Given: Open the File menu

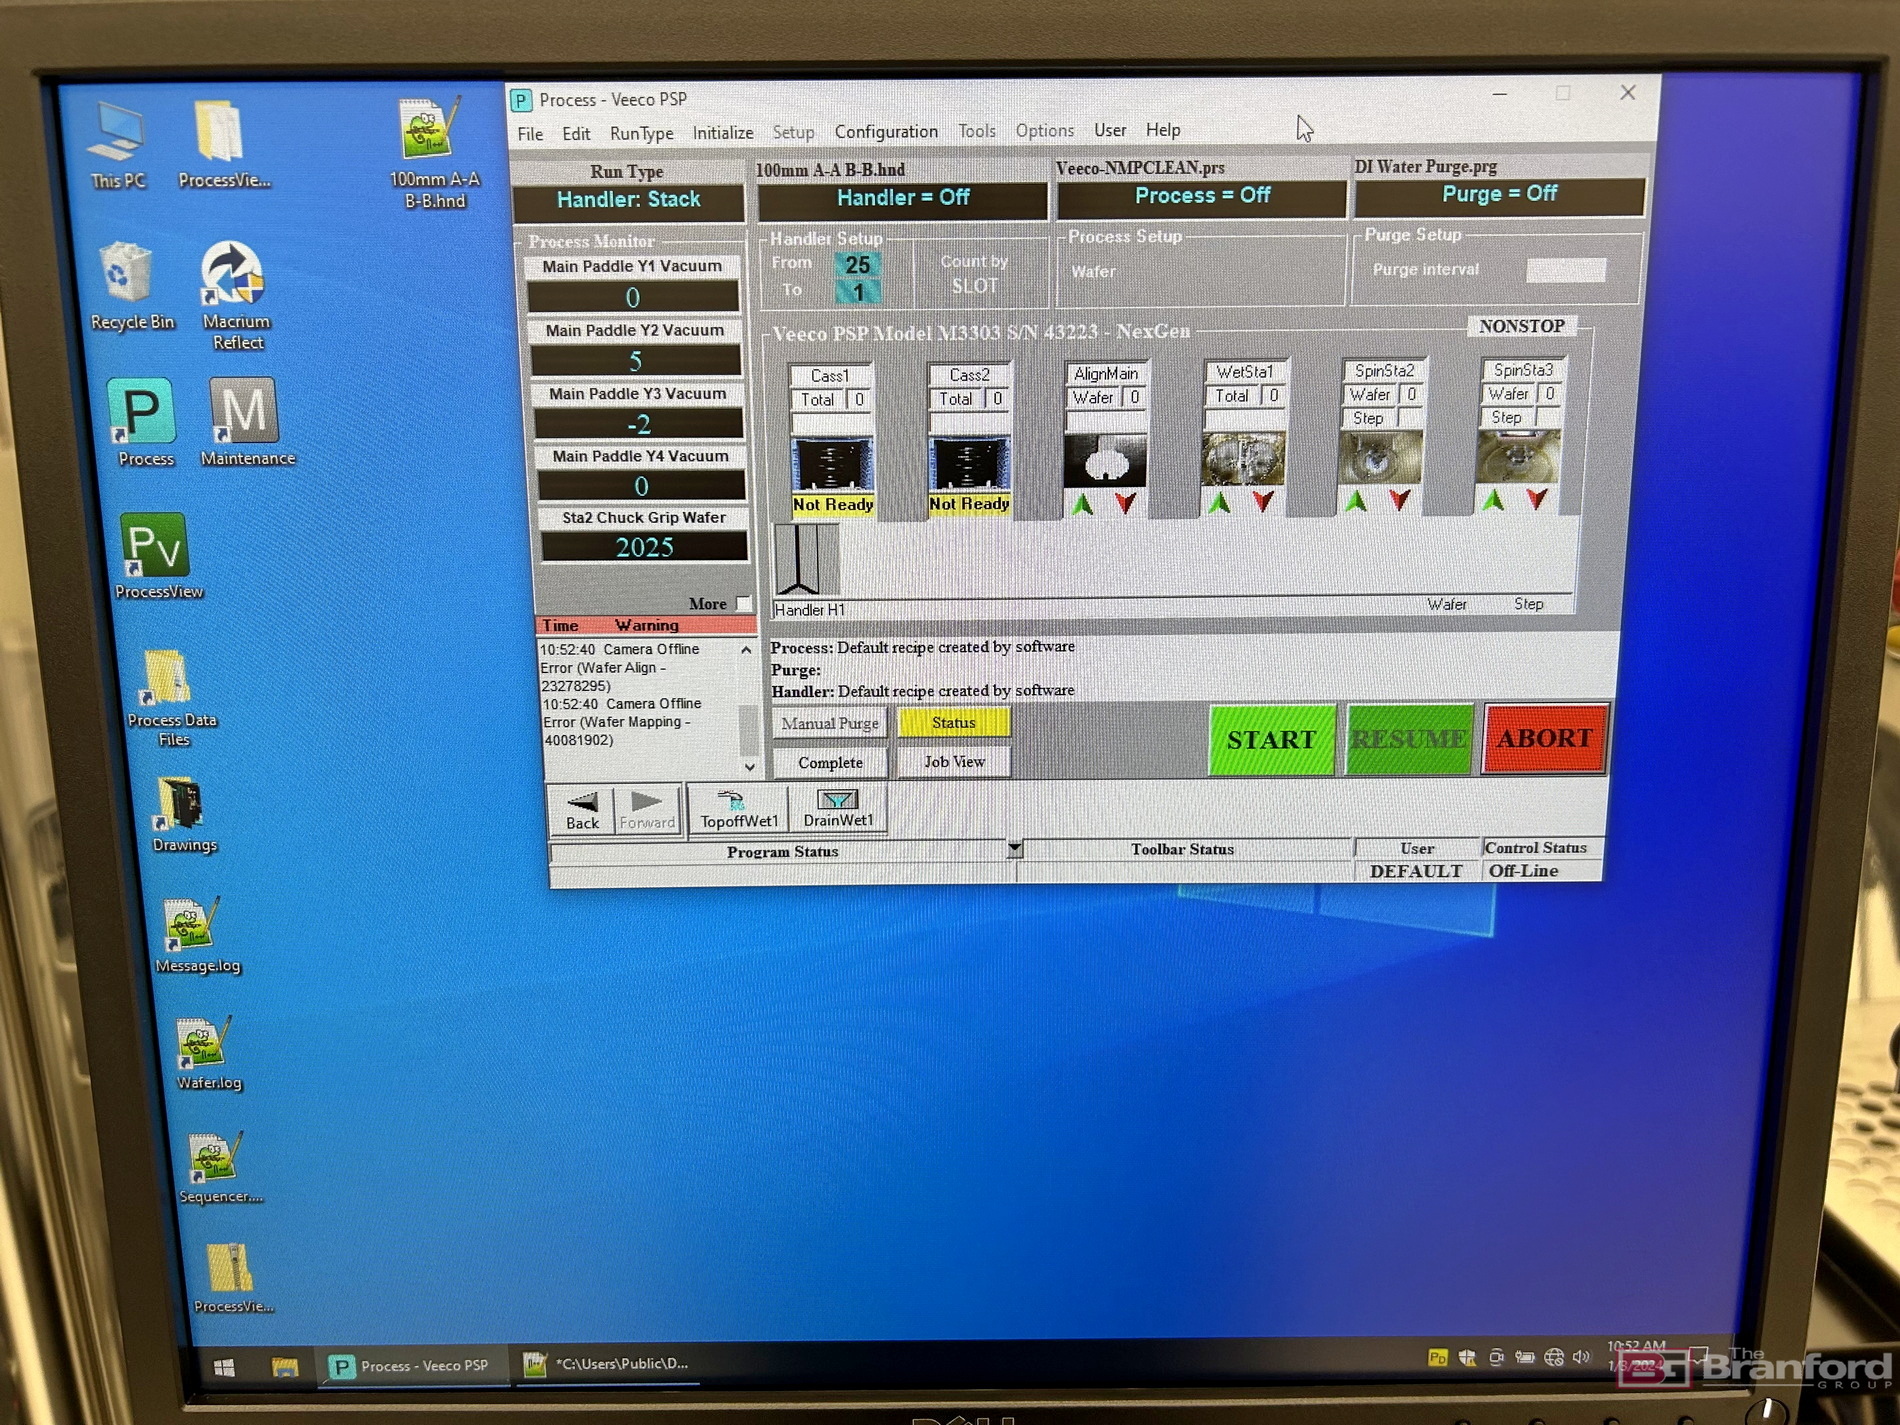Looking at the screenshot, I should [x=530, y=134].
